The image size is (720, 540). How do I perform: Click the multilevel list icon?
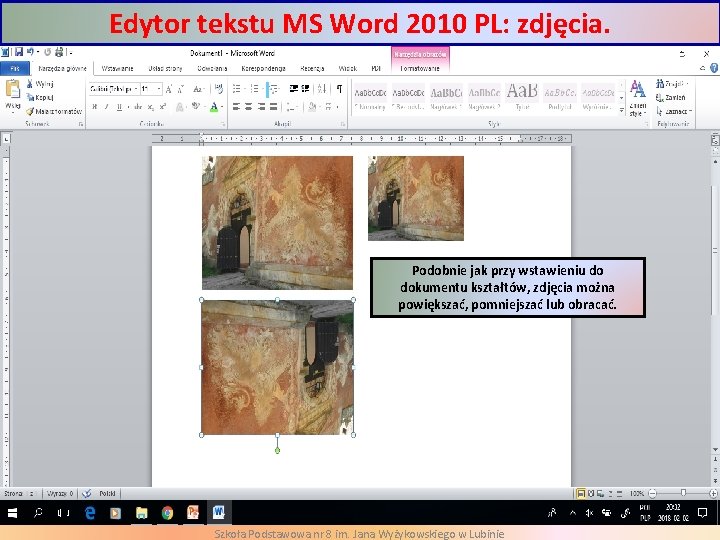[273, 89]
